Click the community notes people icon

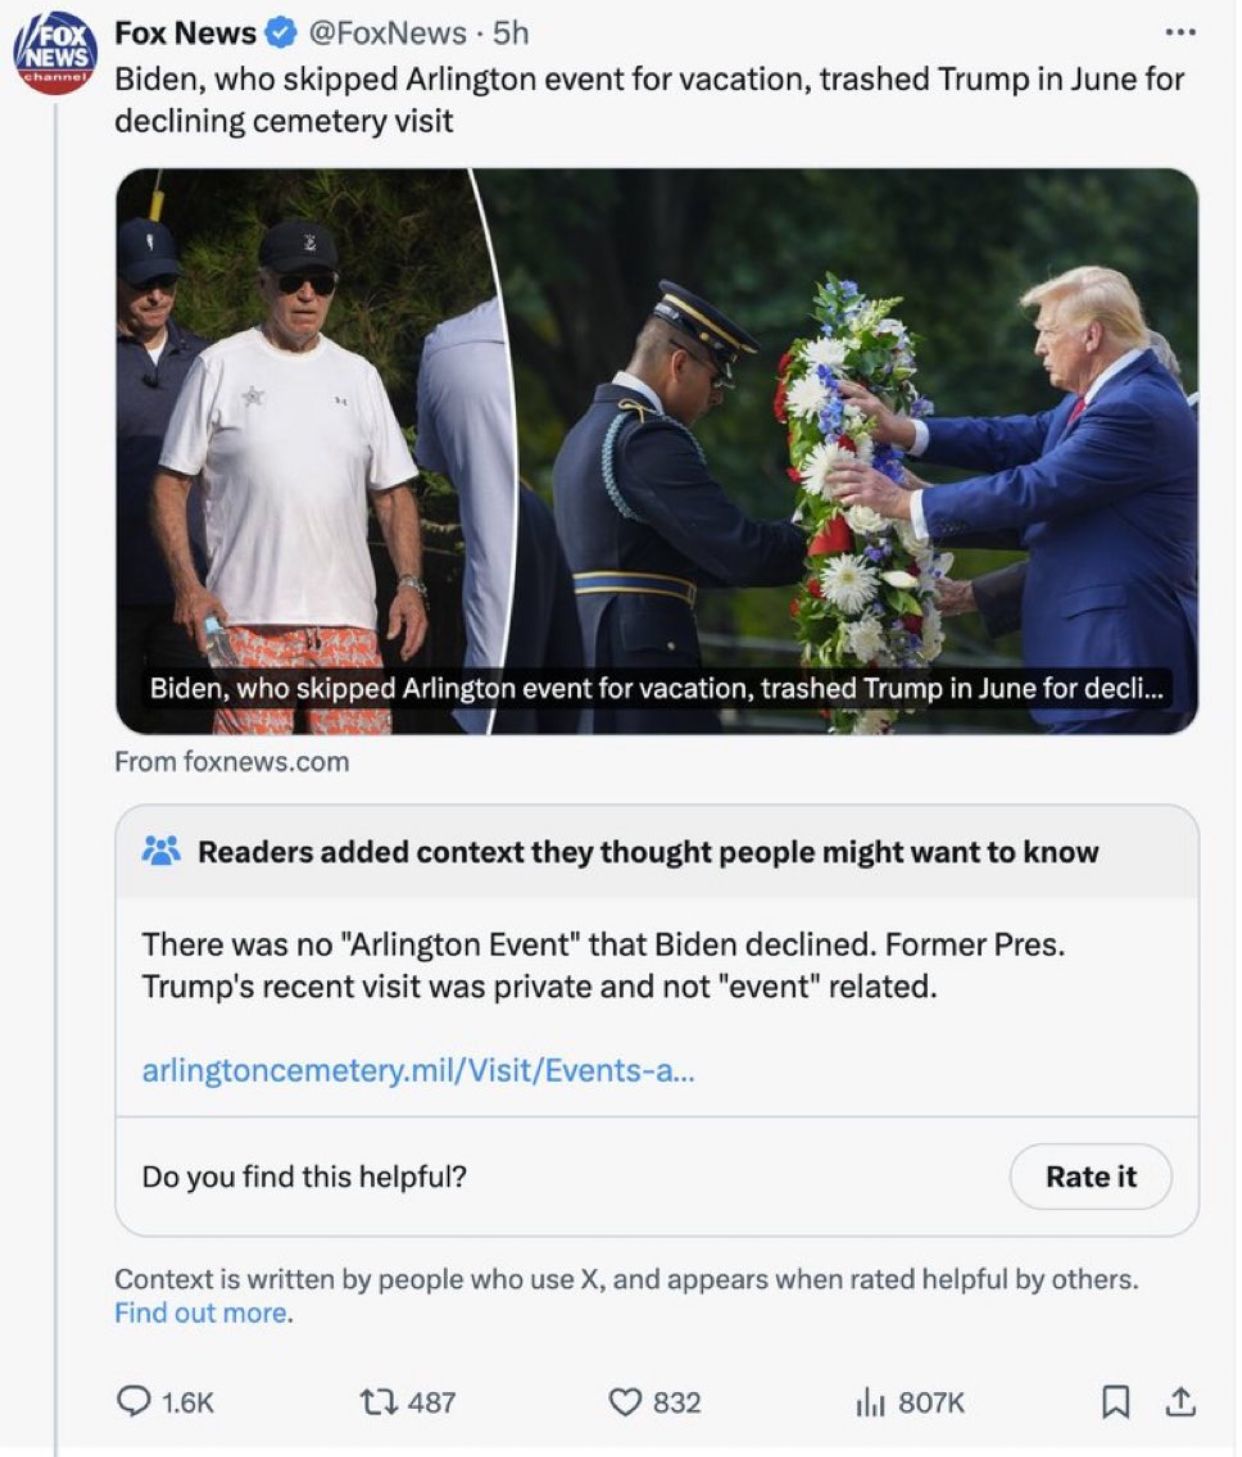click(x=161, y=851)
